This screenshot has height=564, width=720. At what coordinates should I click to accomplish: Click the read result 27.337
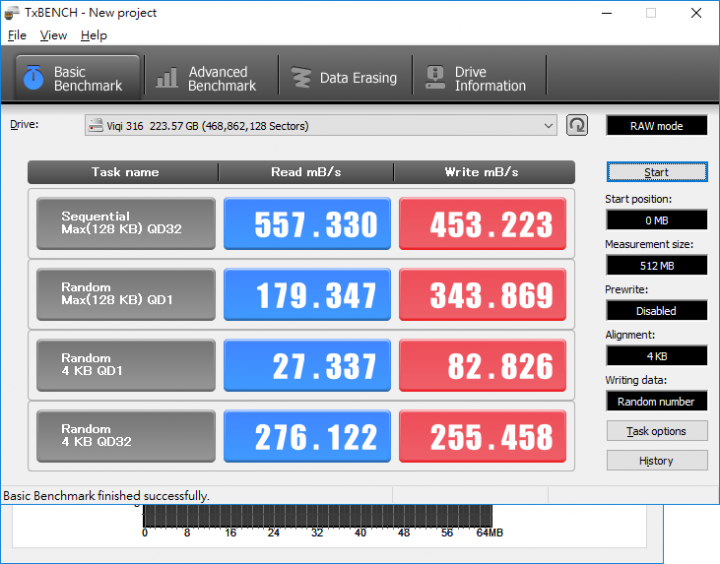[x=307, y=365]
